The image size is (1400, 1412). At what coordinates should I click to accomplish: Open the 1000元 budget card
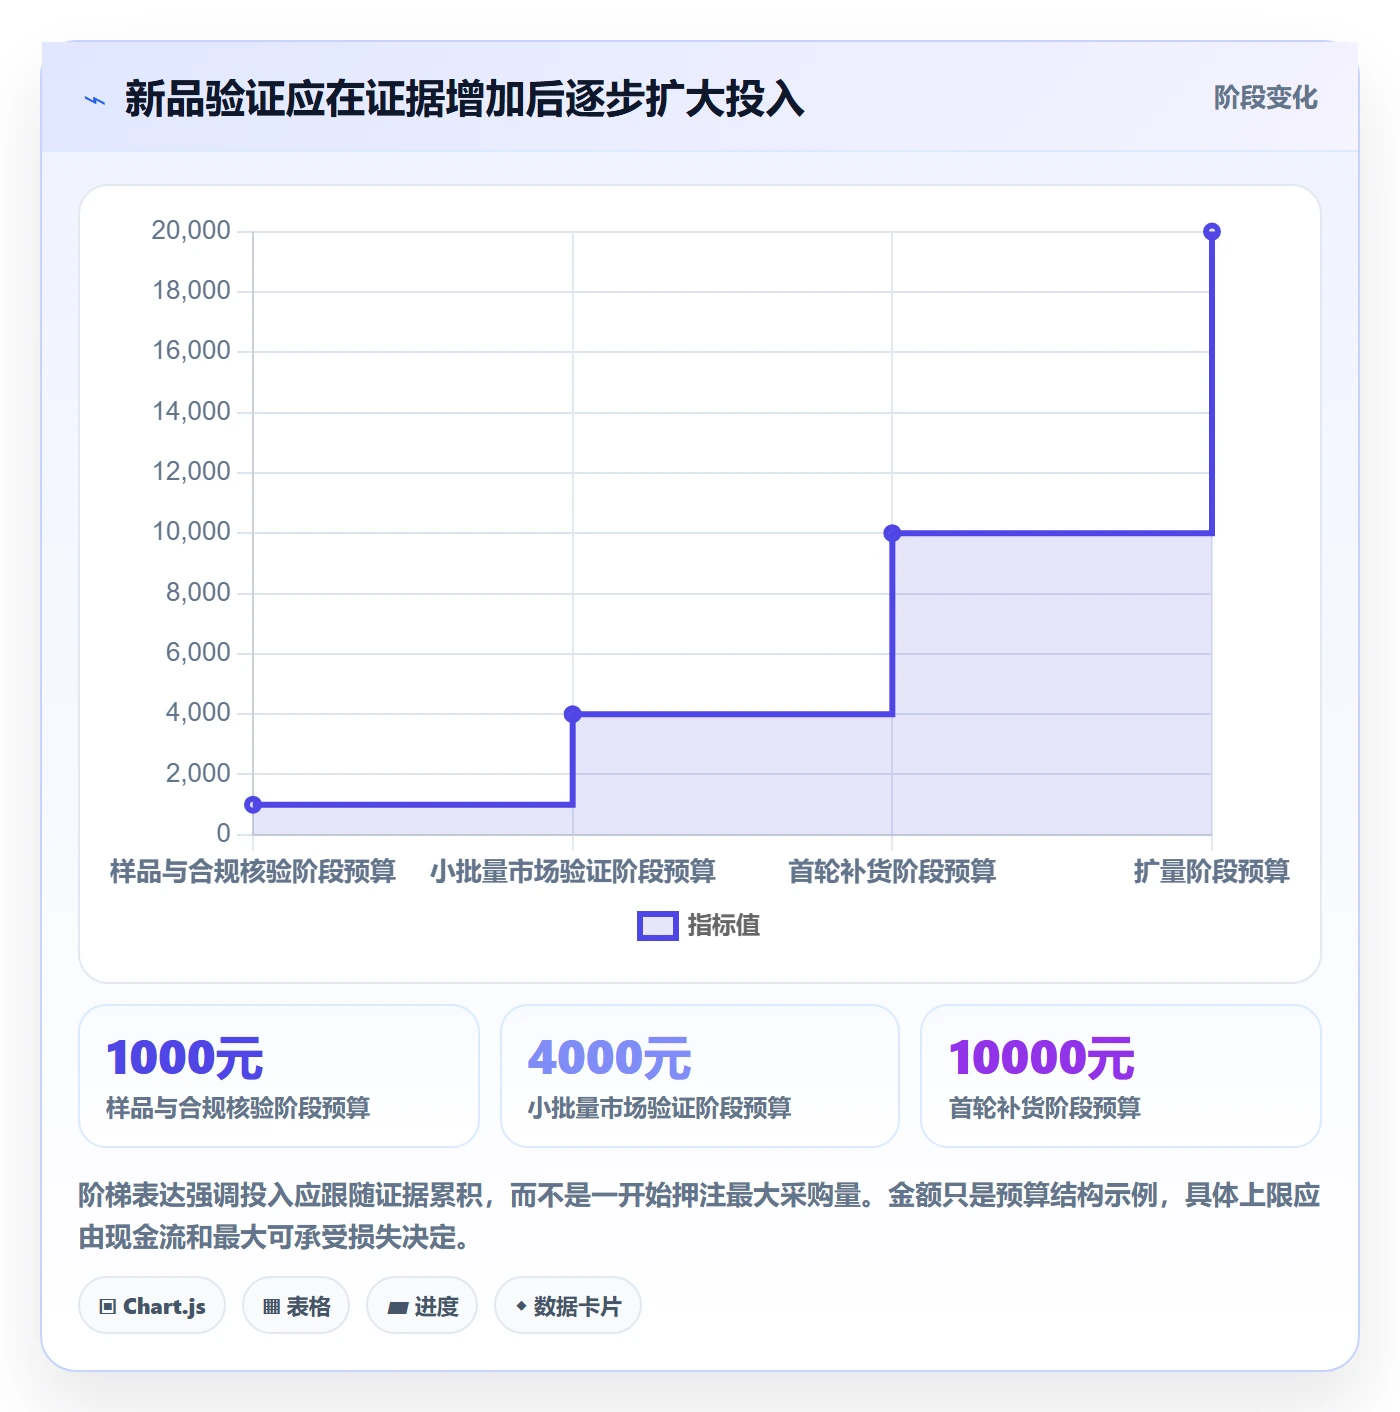[x=279, y=1076]
